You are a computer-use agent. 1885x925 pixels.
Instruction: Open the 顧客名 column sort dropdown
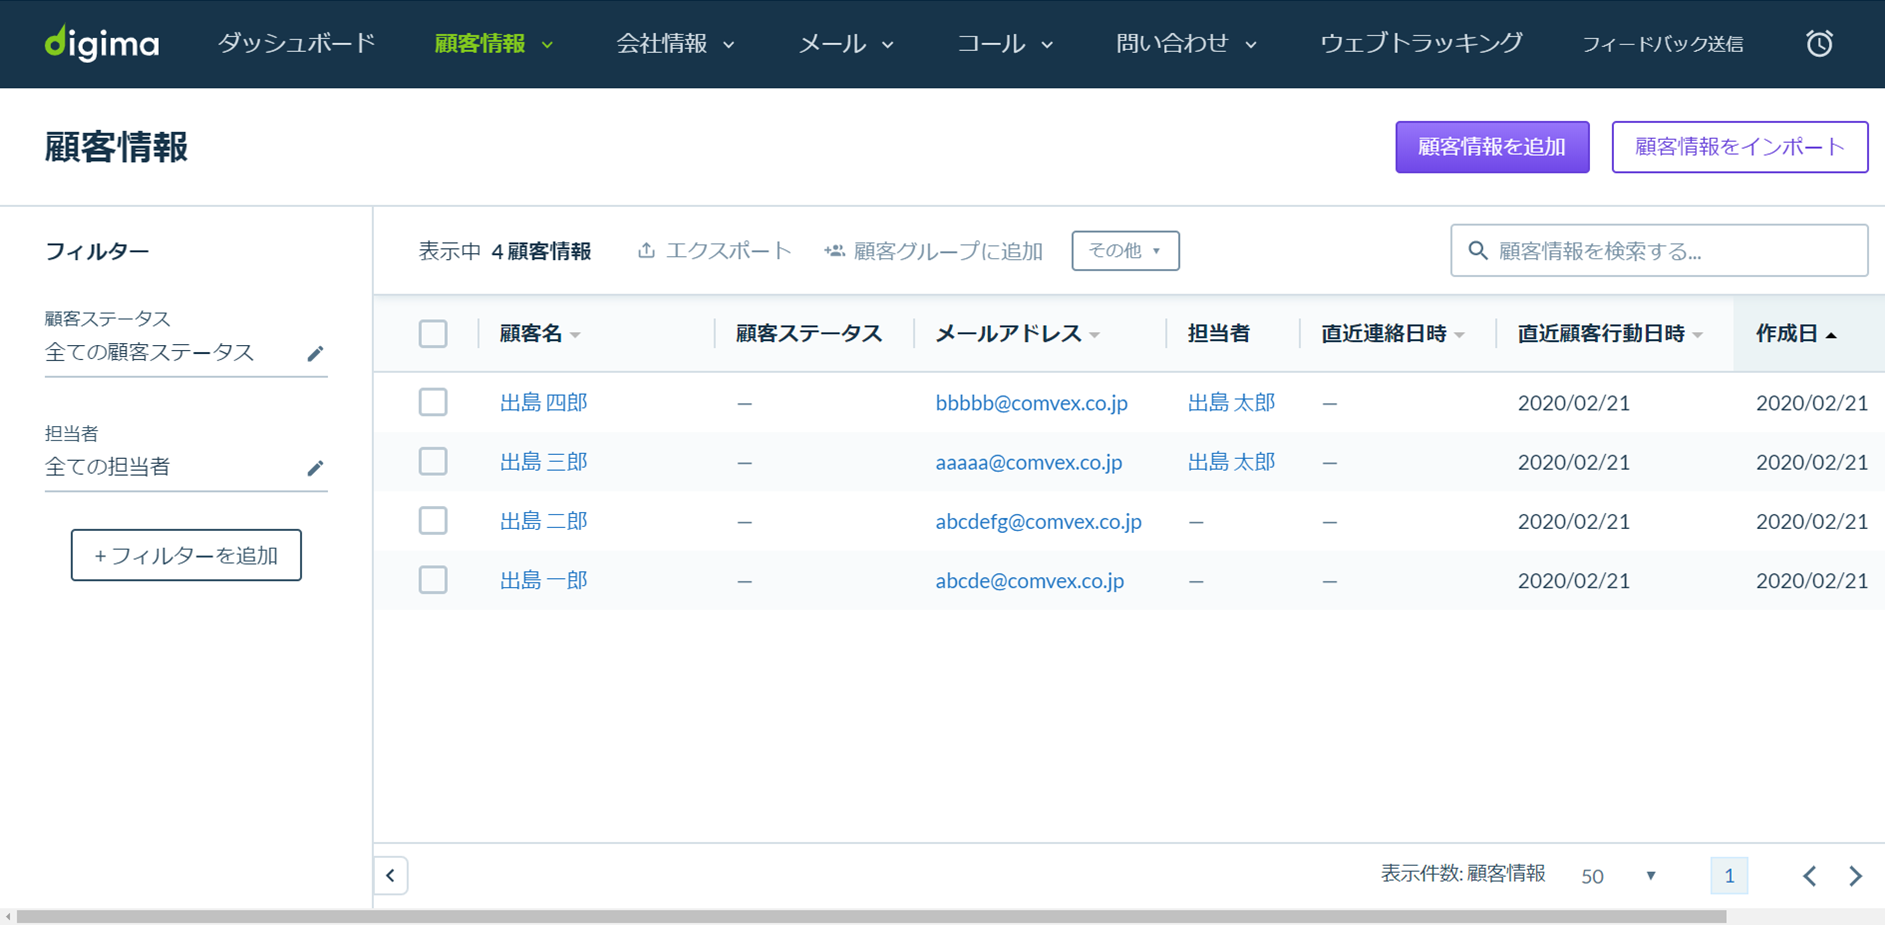(575, 335)
